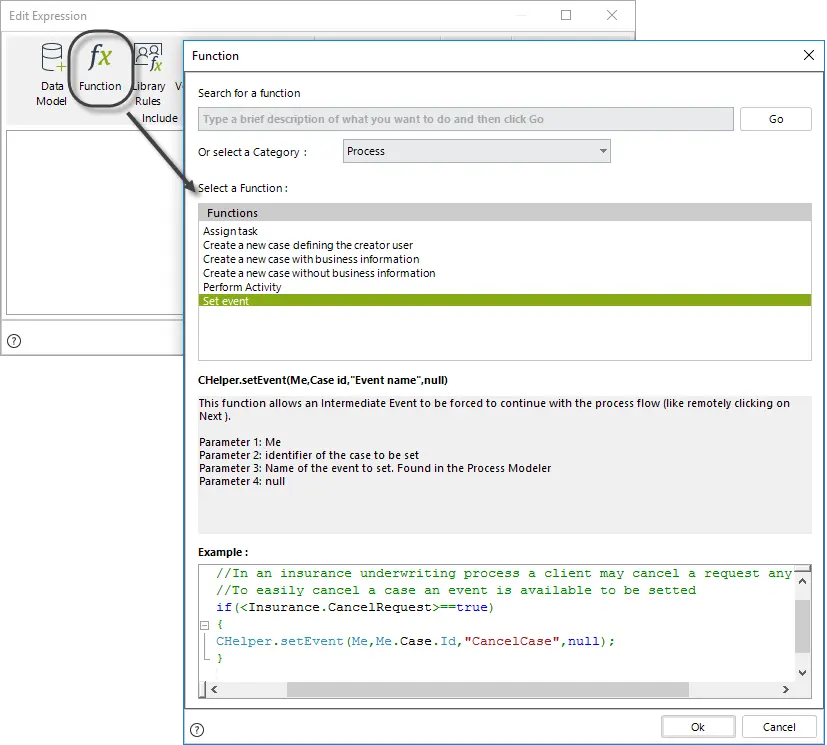This screenshot has height=745, width=827.
Task: Collapse the code block in Example
Action: point(205,625)
